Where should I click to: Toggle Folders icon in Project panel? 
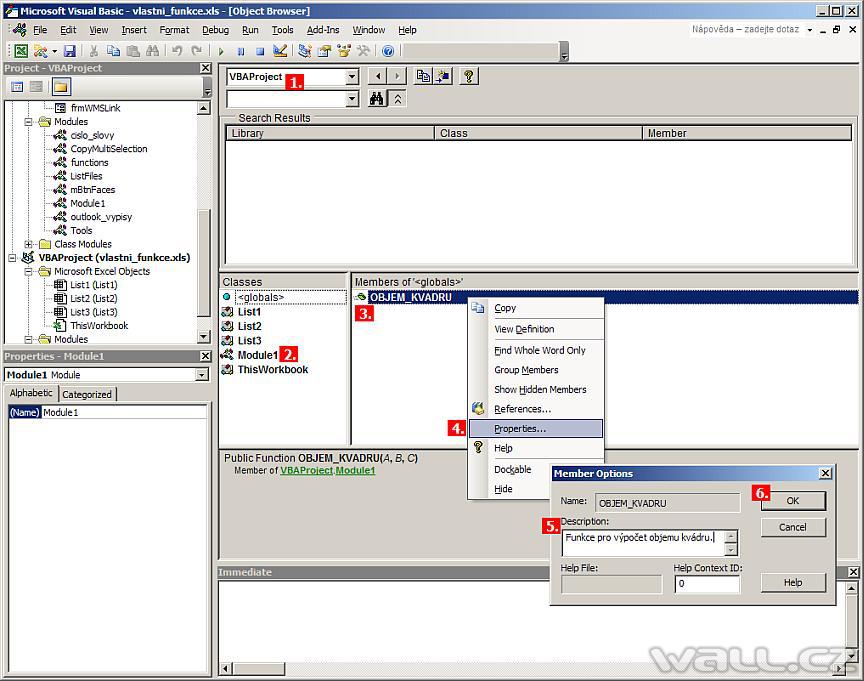(61, 87)
